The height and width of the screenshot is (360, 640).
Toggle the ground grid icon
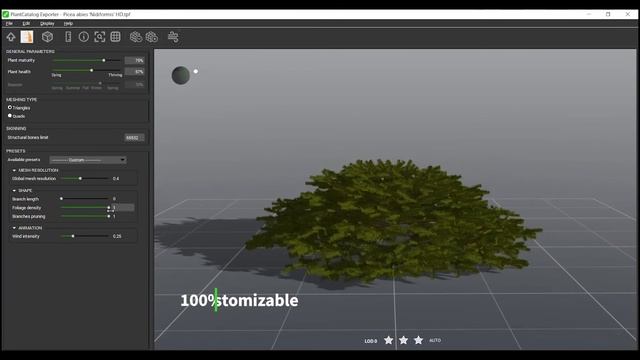[x=116, y=37]
